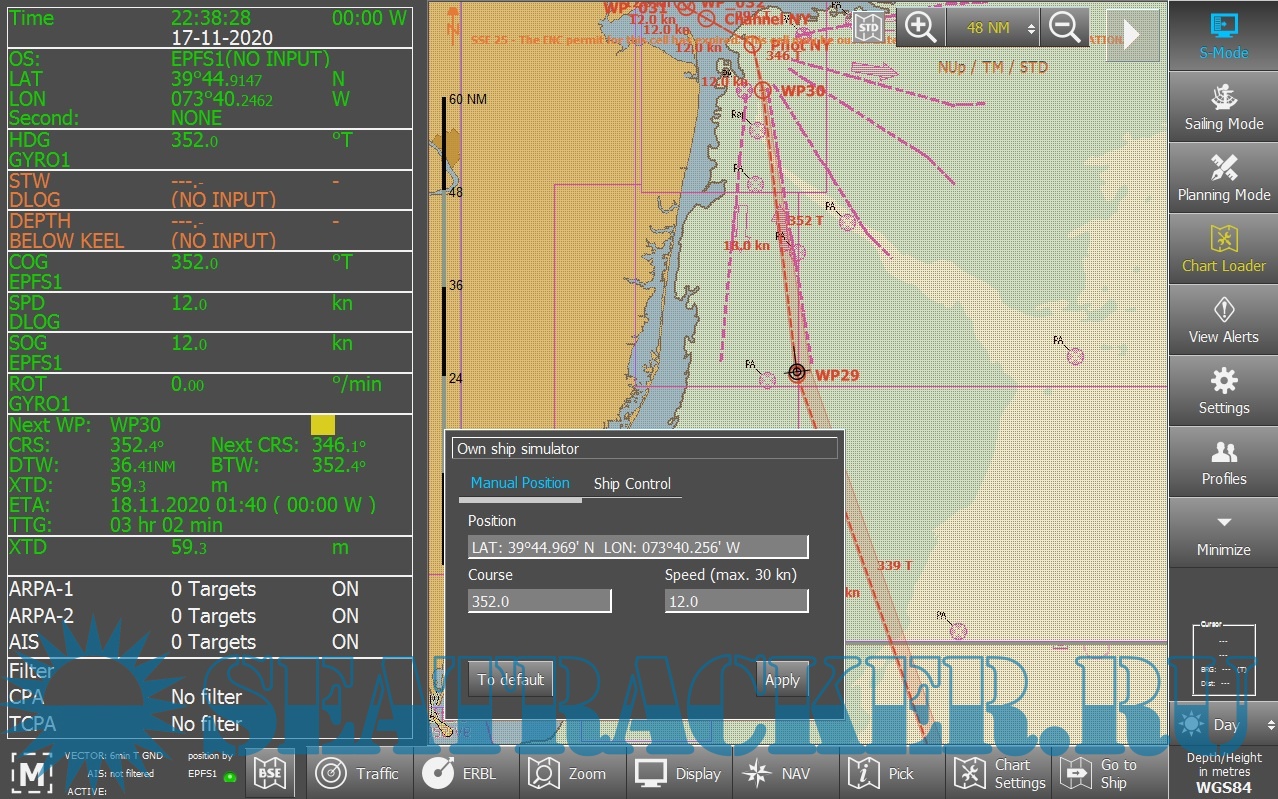Viewport: 1278px width, 799px height.
Task: Click the To default button
Action: point(510,680)
